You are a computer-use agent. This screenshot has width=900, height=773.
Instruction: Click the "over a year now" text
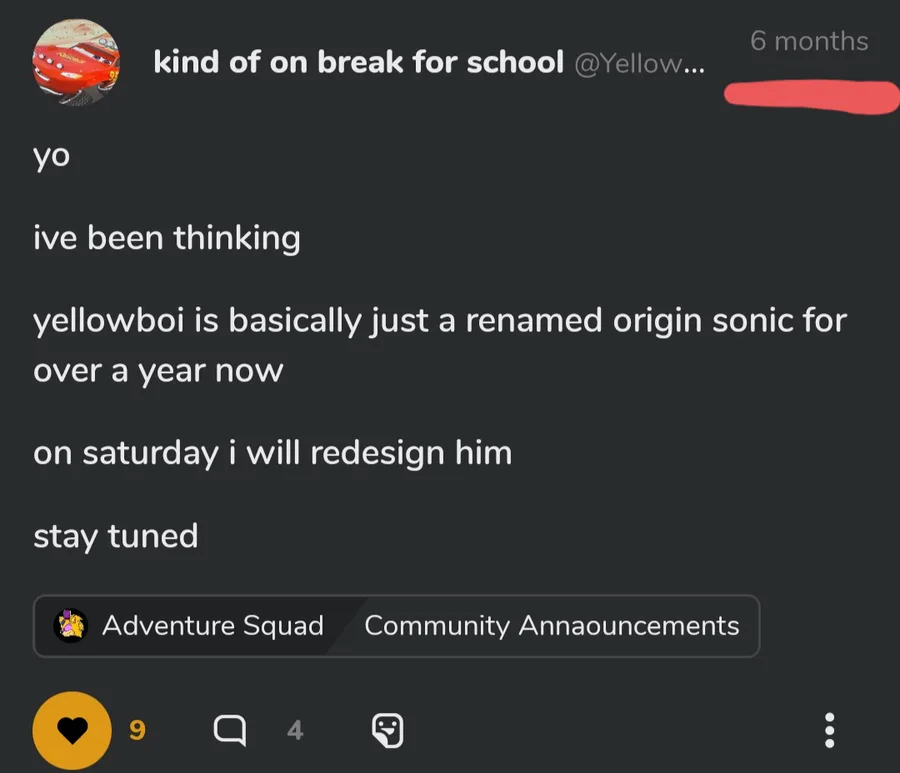coord(158,370)
